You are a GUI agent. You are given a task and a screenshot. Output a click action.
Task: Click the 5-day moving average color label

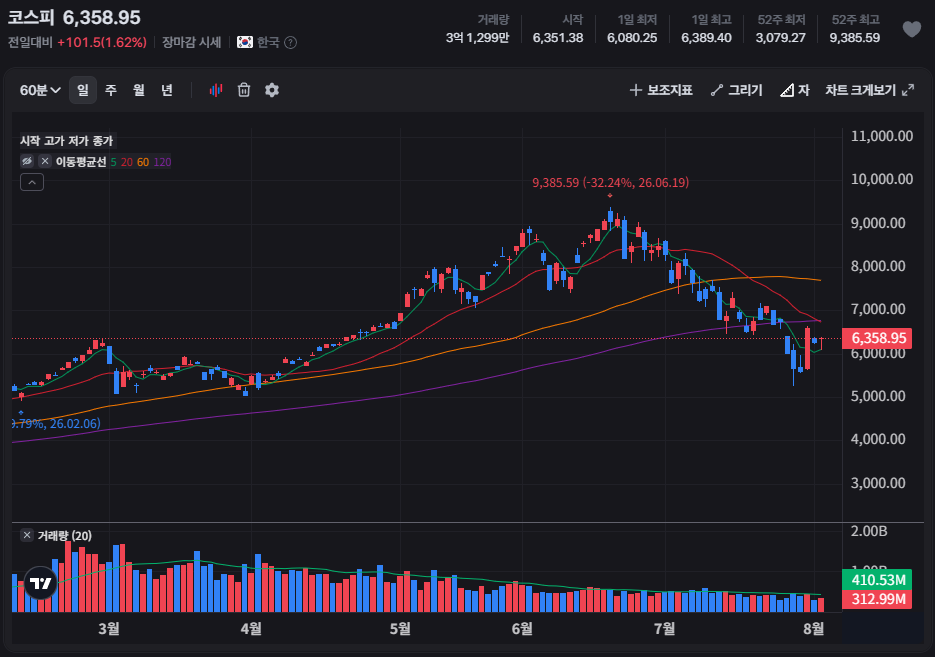(x=113, y=162)
